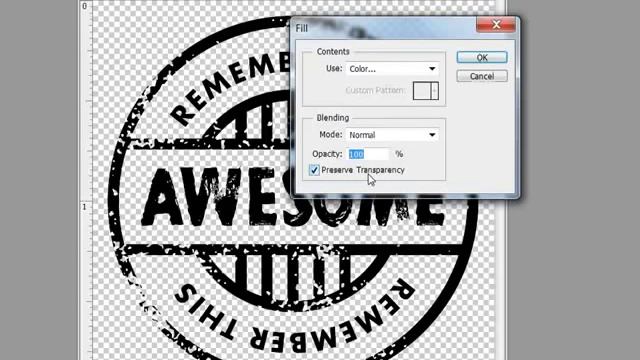Image resolution: width=640 pixels, height=360 pixels.
Task: Close the Fill dialog window
Action: (x=496, y=25)
